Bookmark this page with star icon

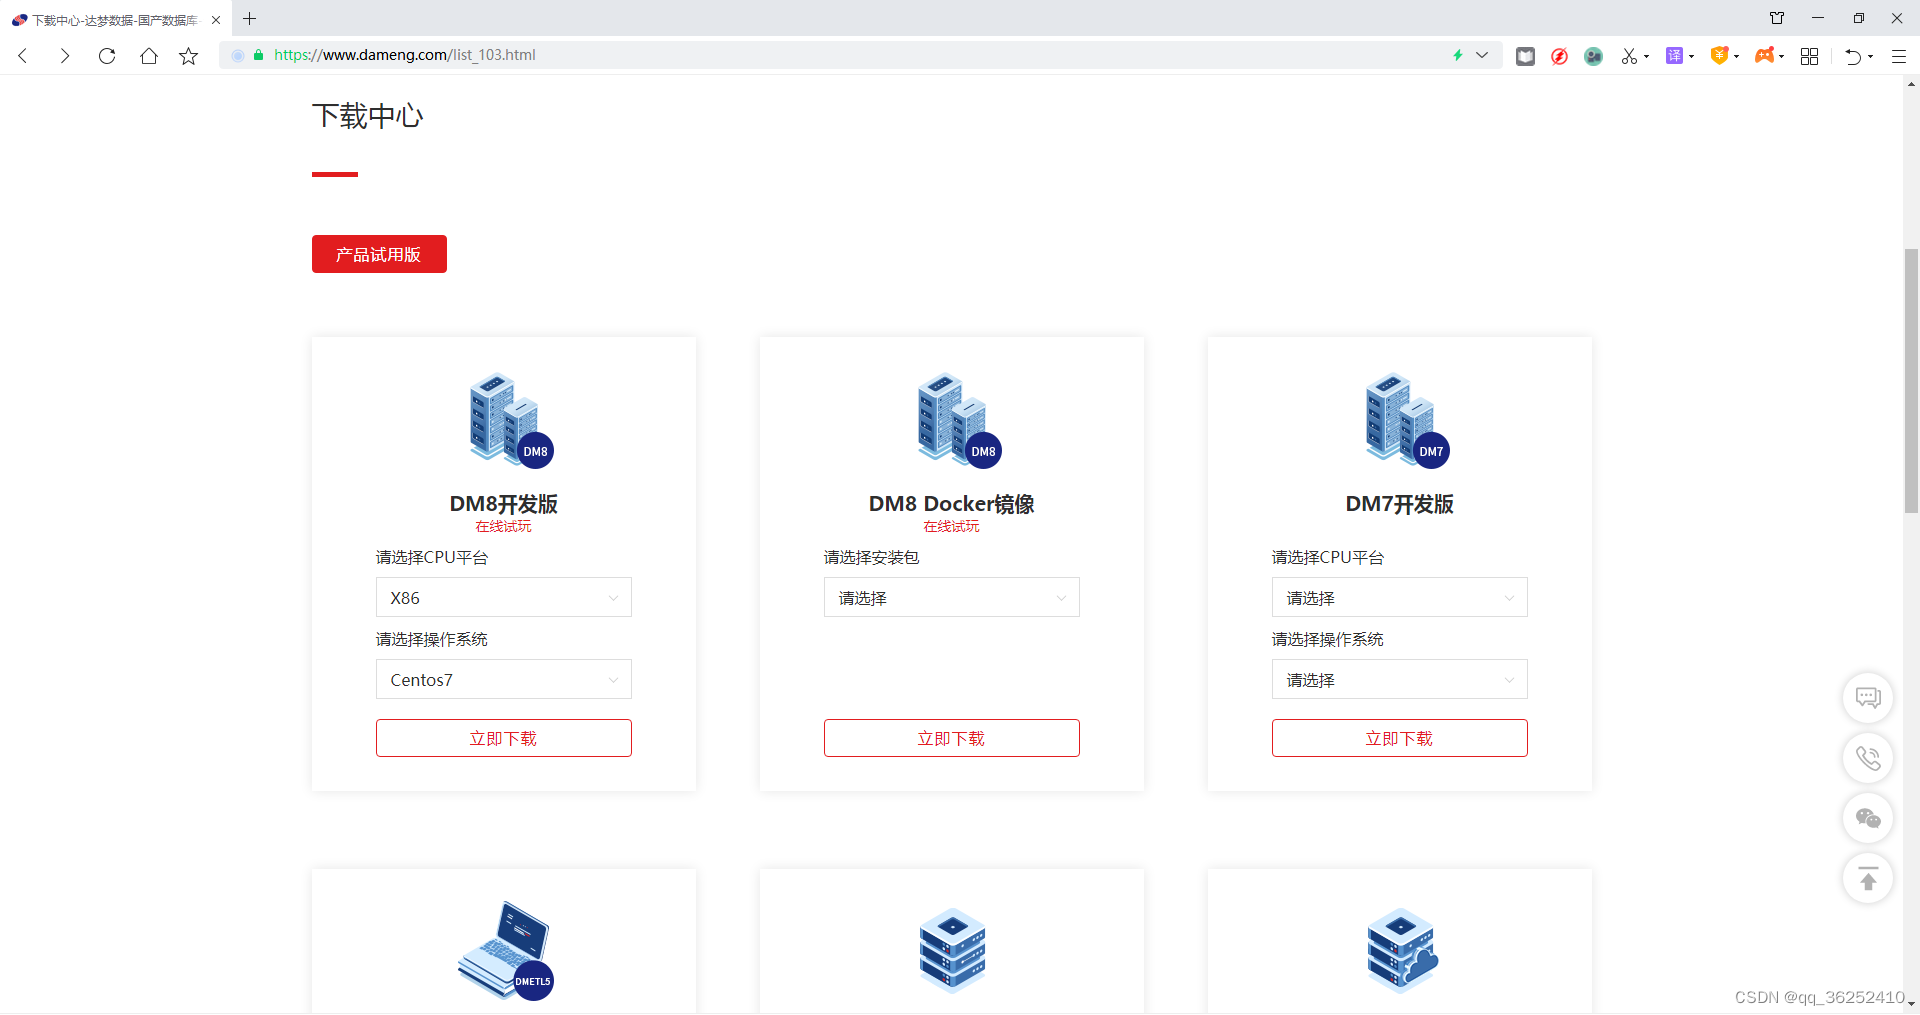[x=188, y=56]
